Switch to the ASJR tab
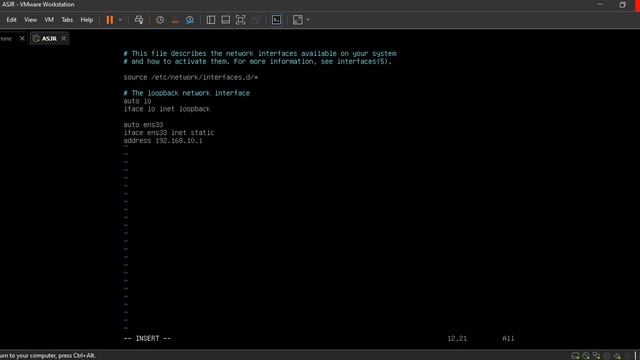 [x=49, y=38]
